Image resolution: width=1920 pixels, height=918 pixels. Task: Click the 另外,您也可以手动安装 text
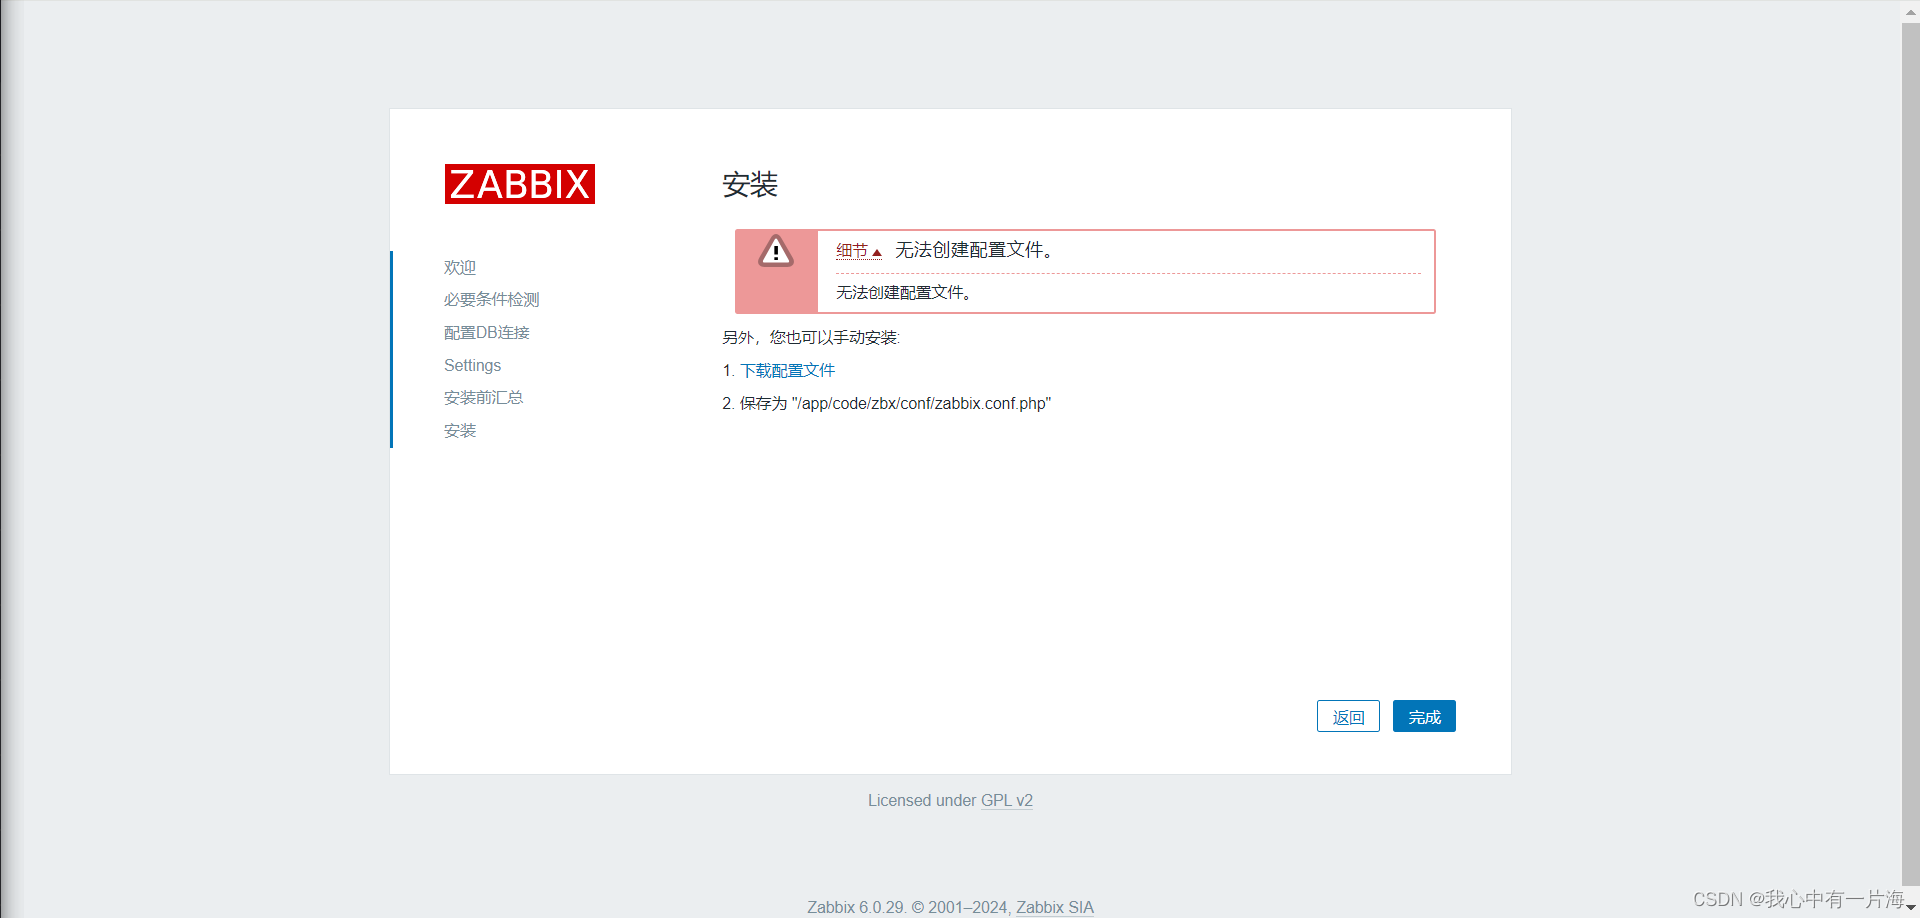pyautogui.click(x=811, y=337)
